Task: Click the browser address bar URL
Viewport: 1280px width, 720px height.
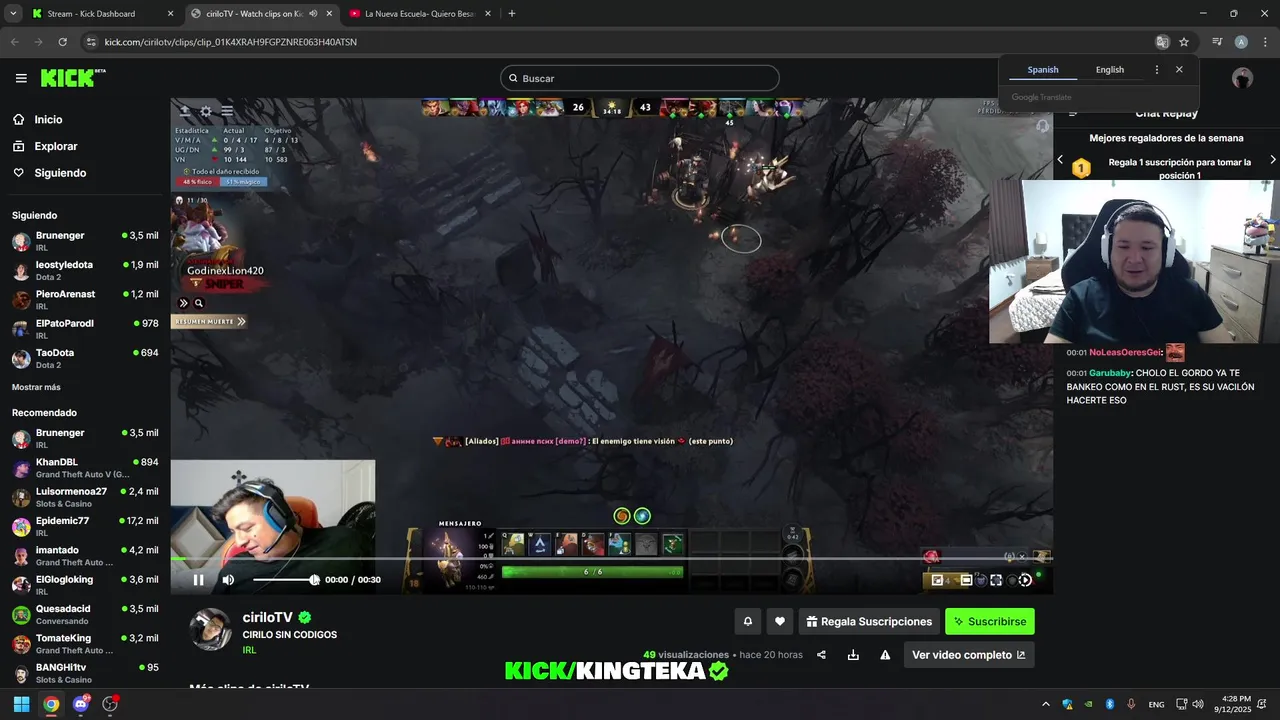Action: click(x=231, y=42)
